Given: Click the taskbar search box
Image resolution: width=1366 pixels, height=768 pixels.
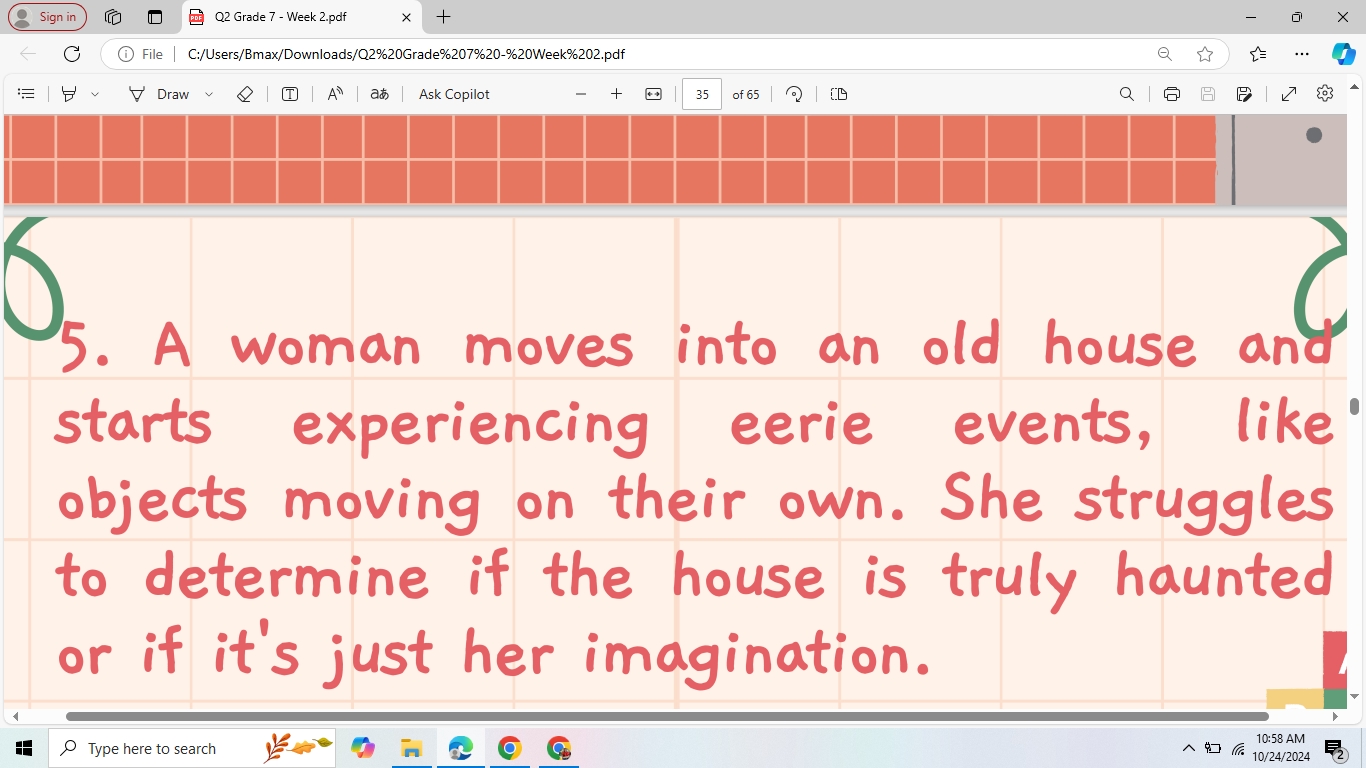Looking at the screenshot, I should pyautogui.click(x=194, y=748).
